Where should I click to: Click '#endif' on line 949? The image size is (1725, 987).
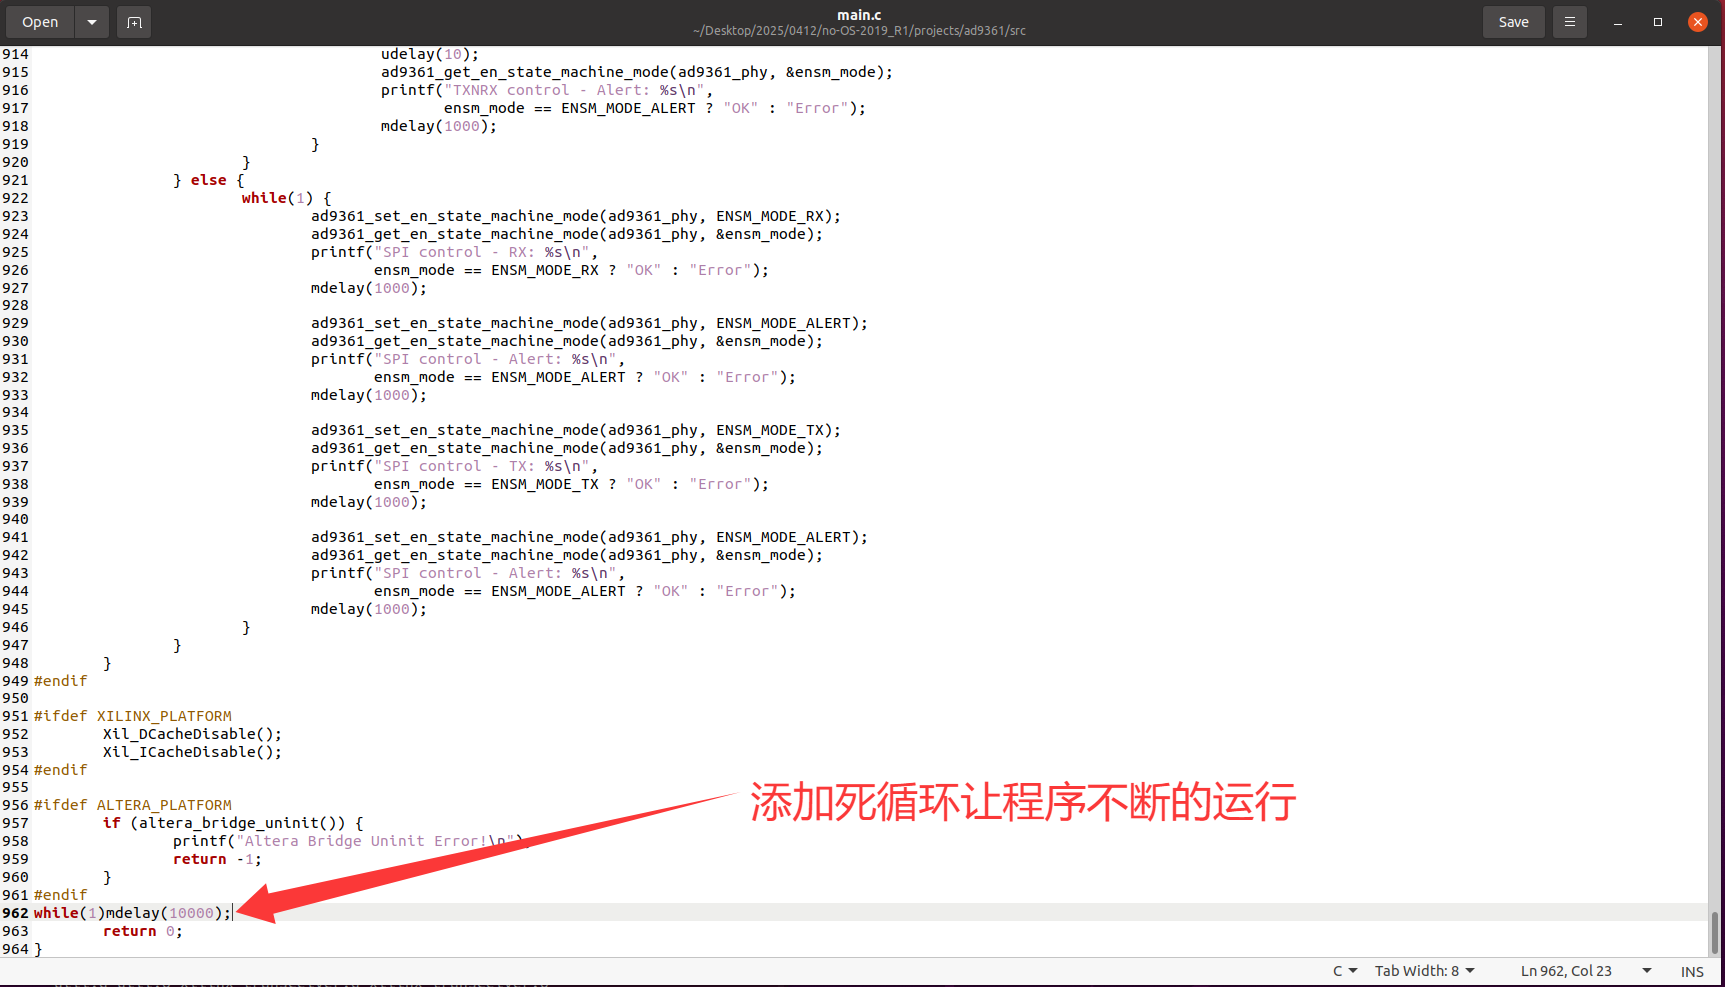tap(61, 681)
